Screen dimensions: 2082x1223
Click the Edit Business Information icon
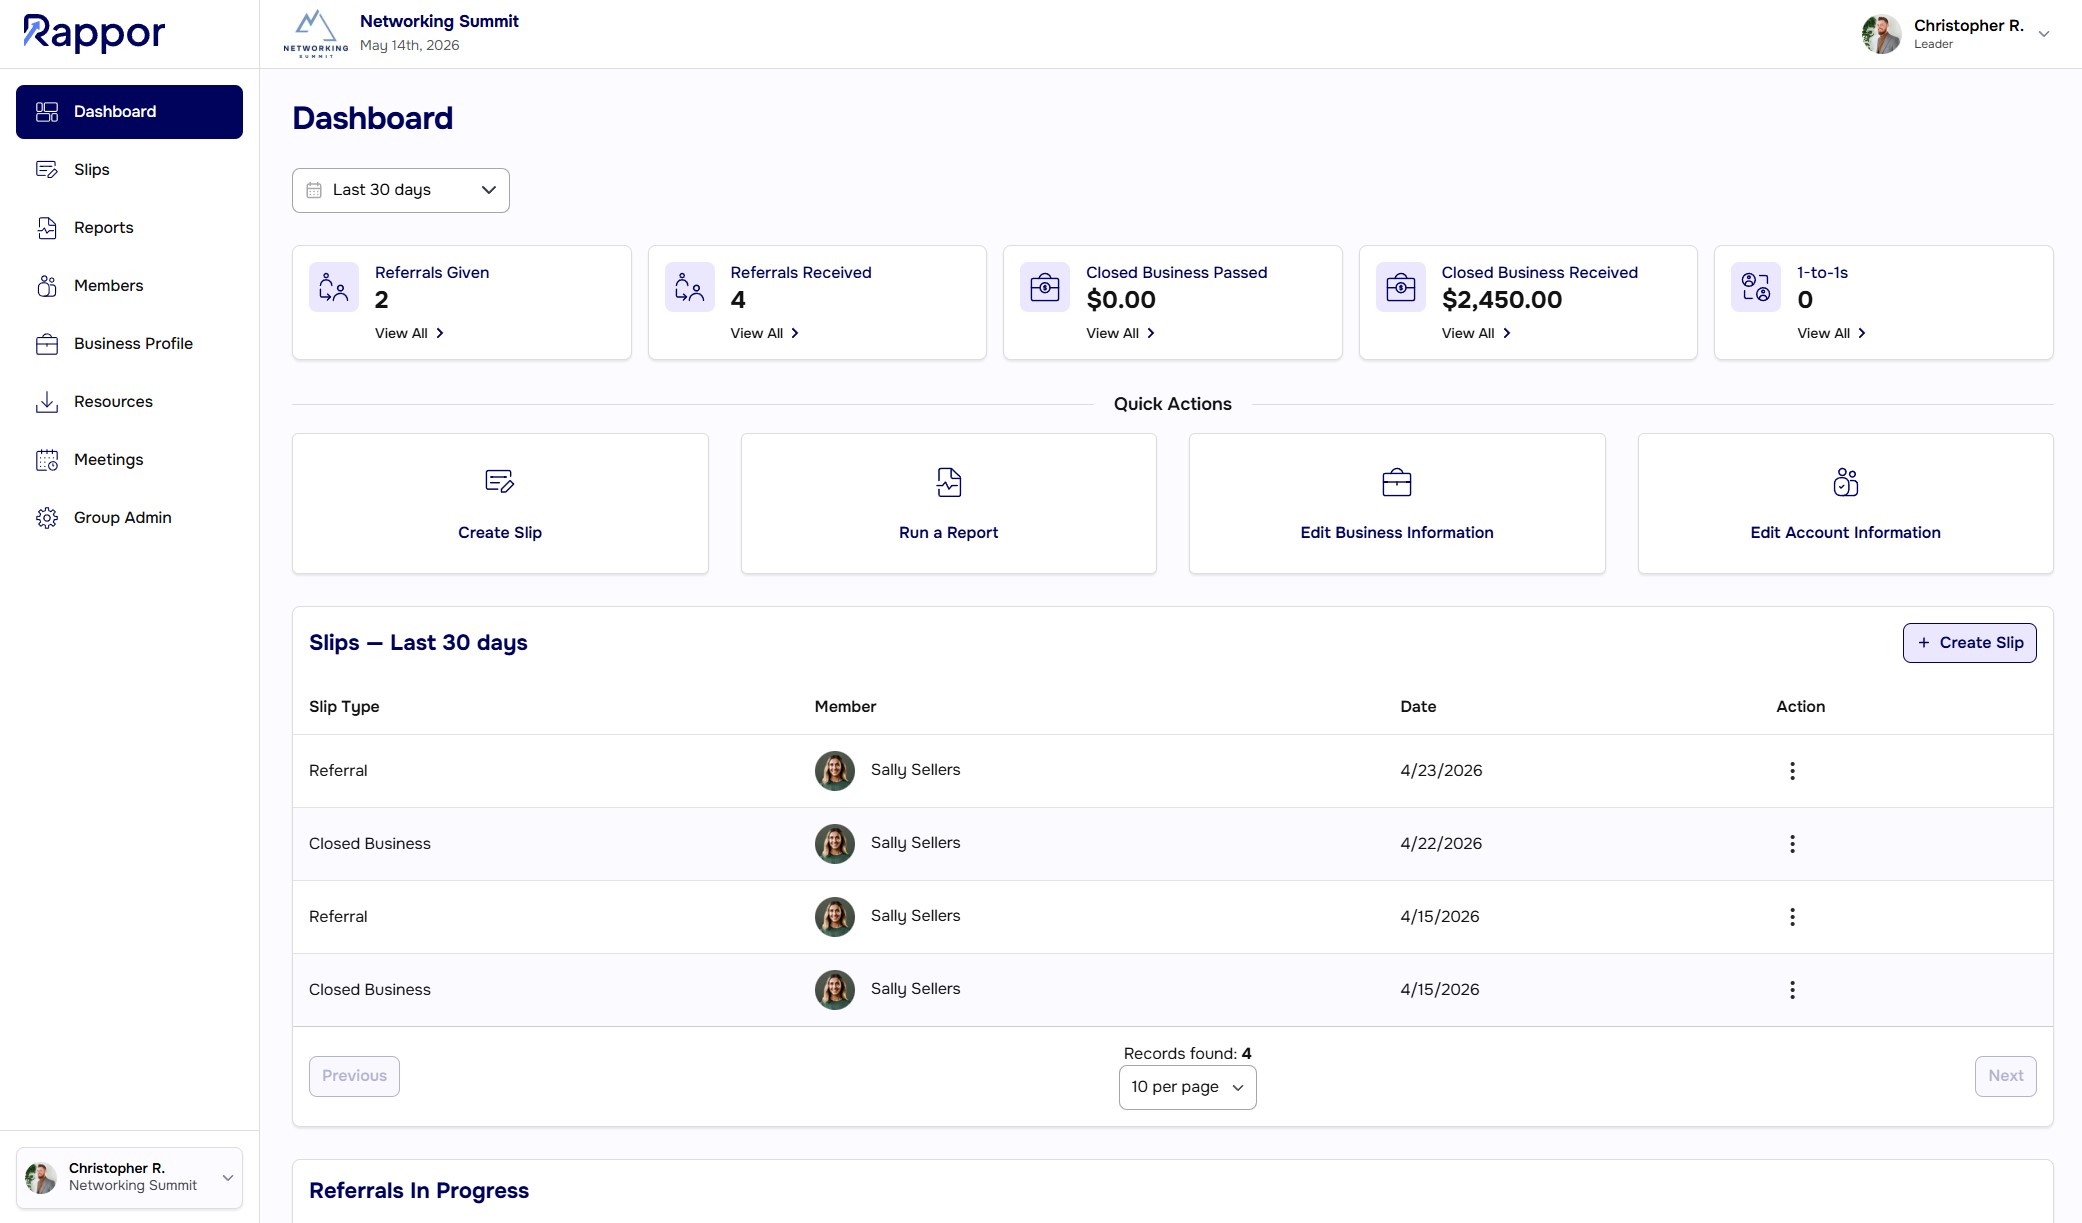[x=1397, y=482]
